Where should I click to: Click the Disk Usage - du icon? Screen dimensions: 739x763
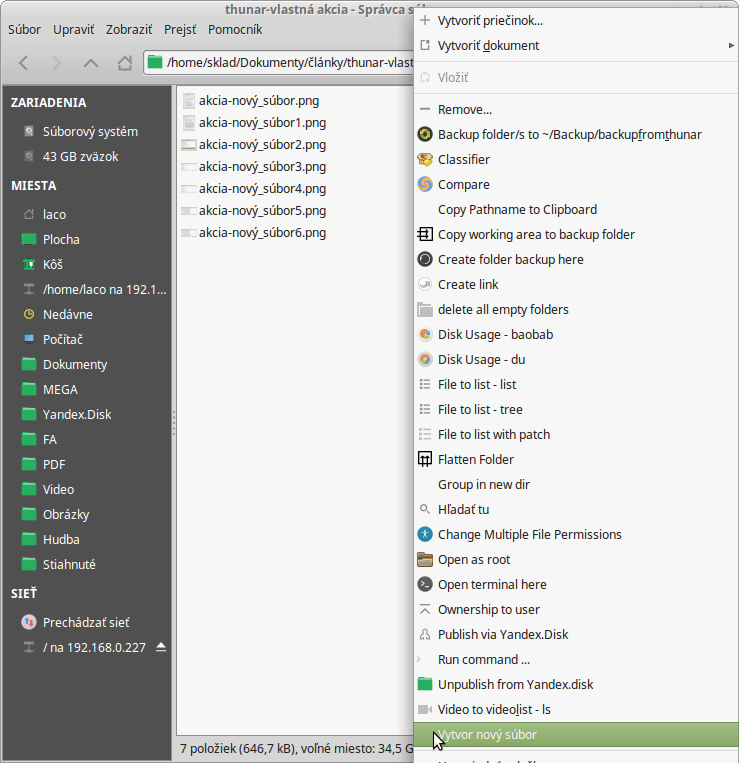[425, 360]
